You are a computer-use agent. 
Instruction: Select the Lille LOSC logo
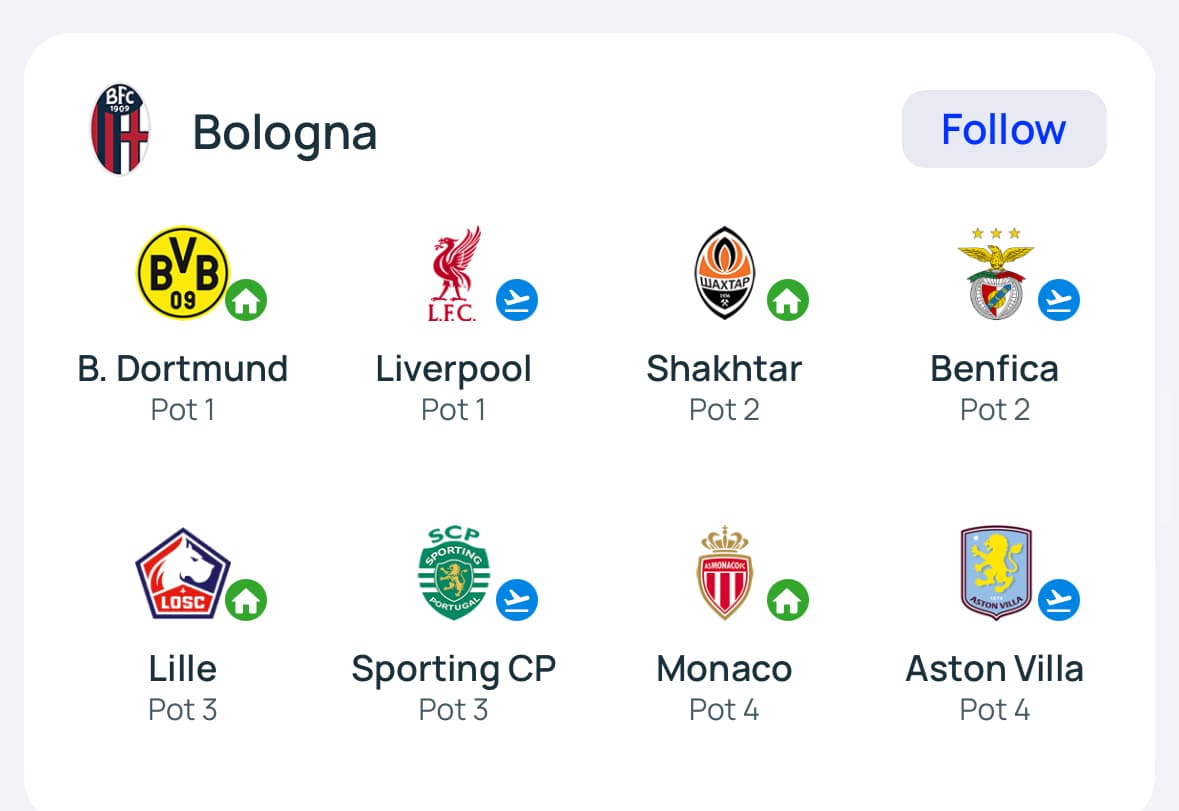182,573
